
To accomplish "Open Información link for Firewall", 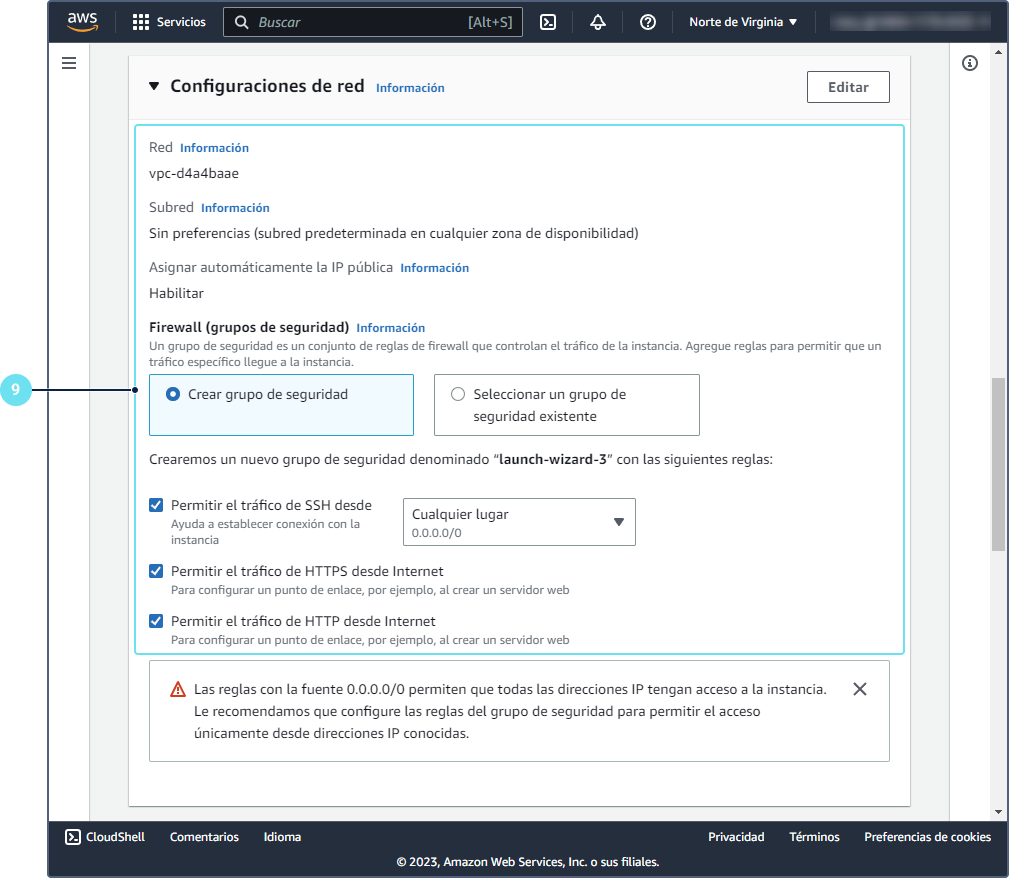I will pos(391,328).
